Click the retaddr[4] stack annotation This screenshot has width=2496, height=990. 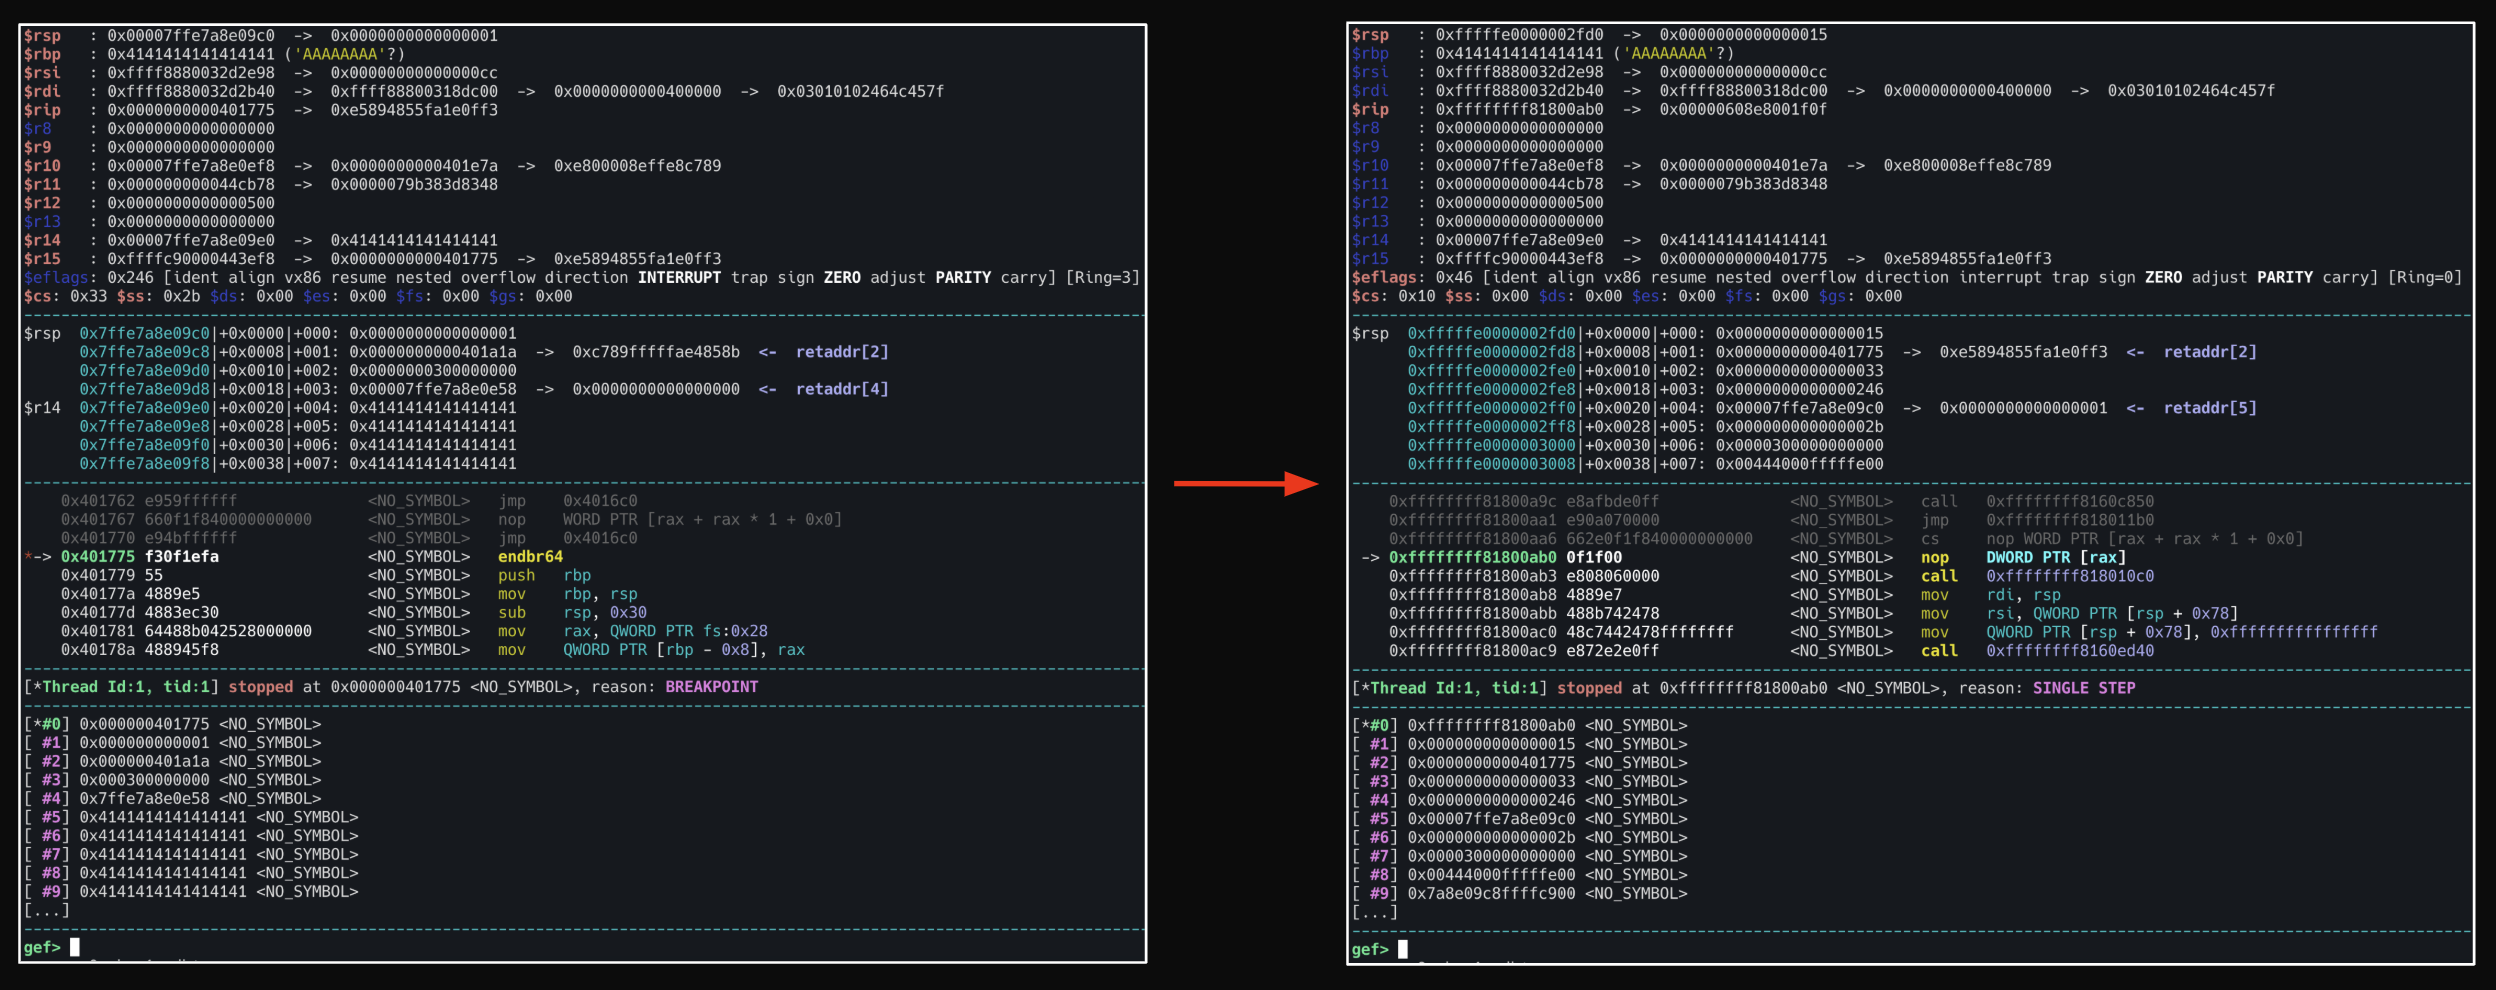842,389
